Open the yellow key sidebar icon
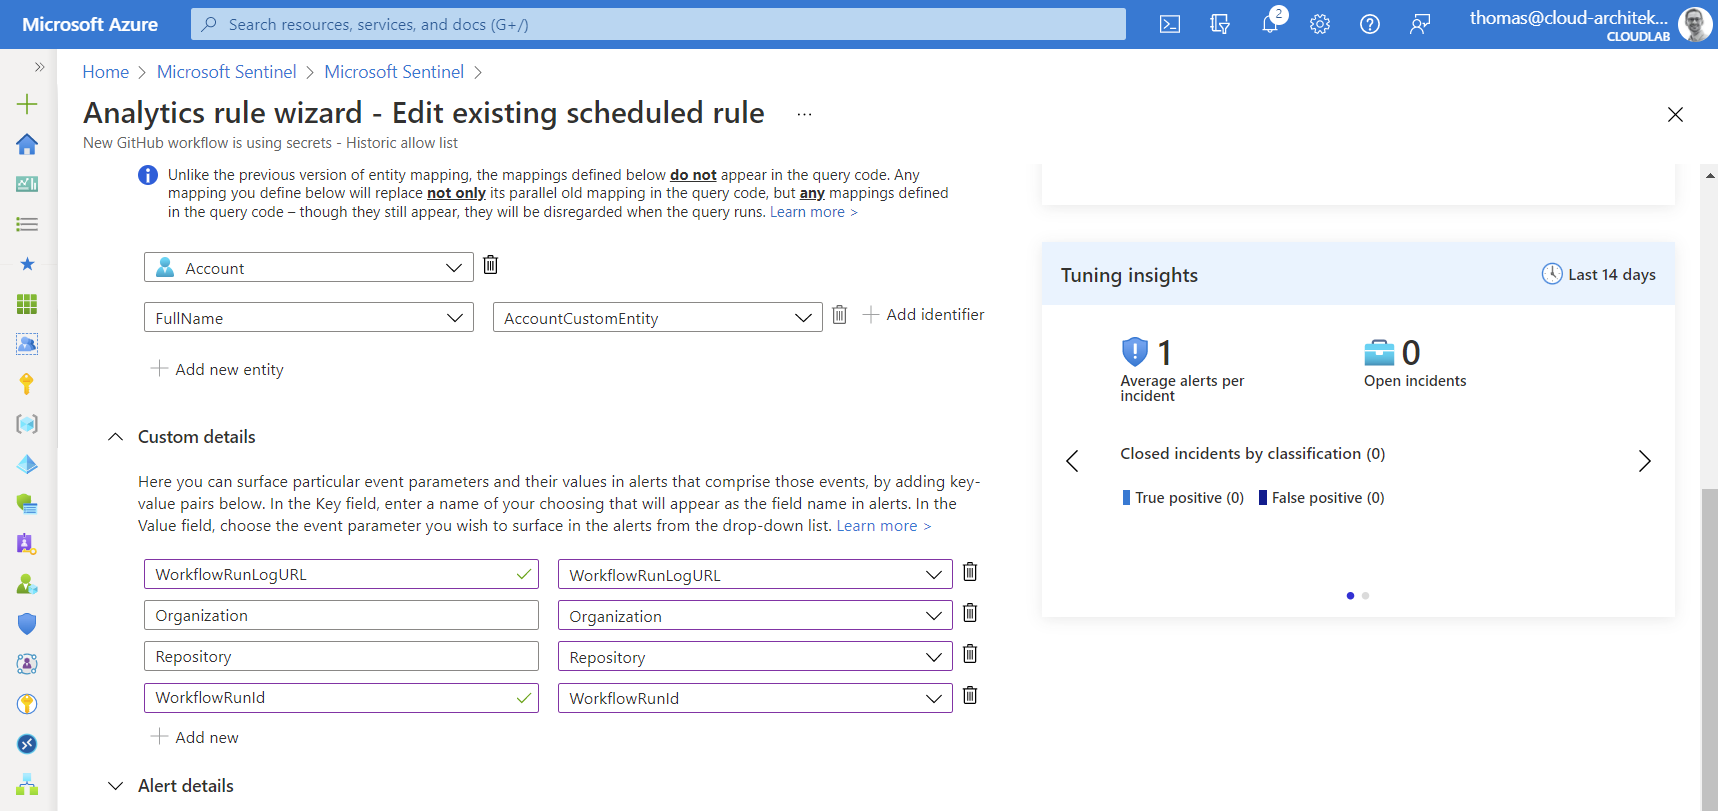The image size is (1718, 811). tap(27, 384)
